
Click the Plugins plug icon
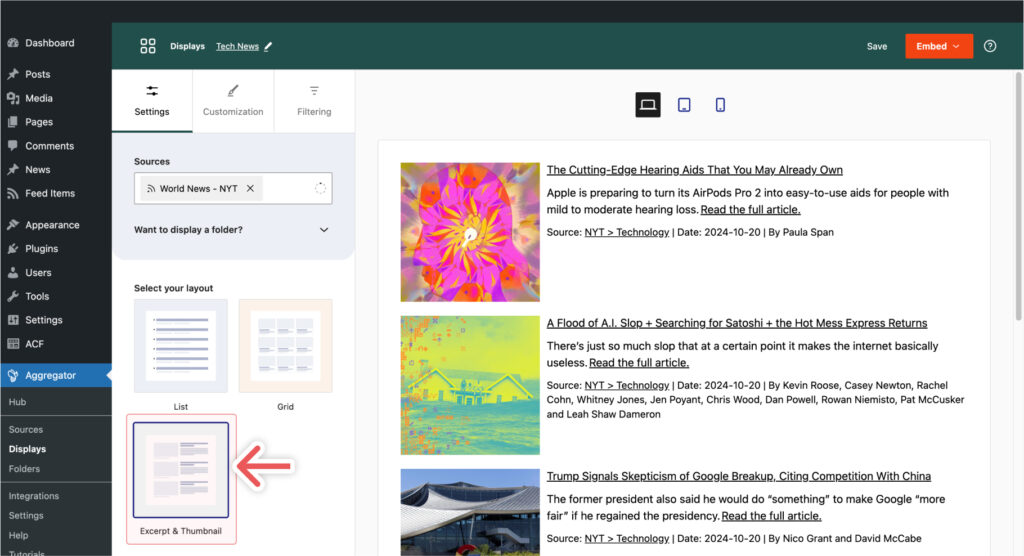(13, 248)
